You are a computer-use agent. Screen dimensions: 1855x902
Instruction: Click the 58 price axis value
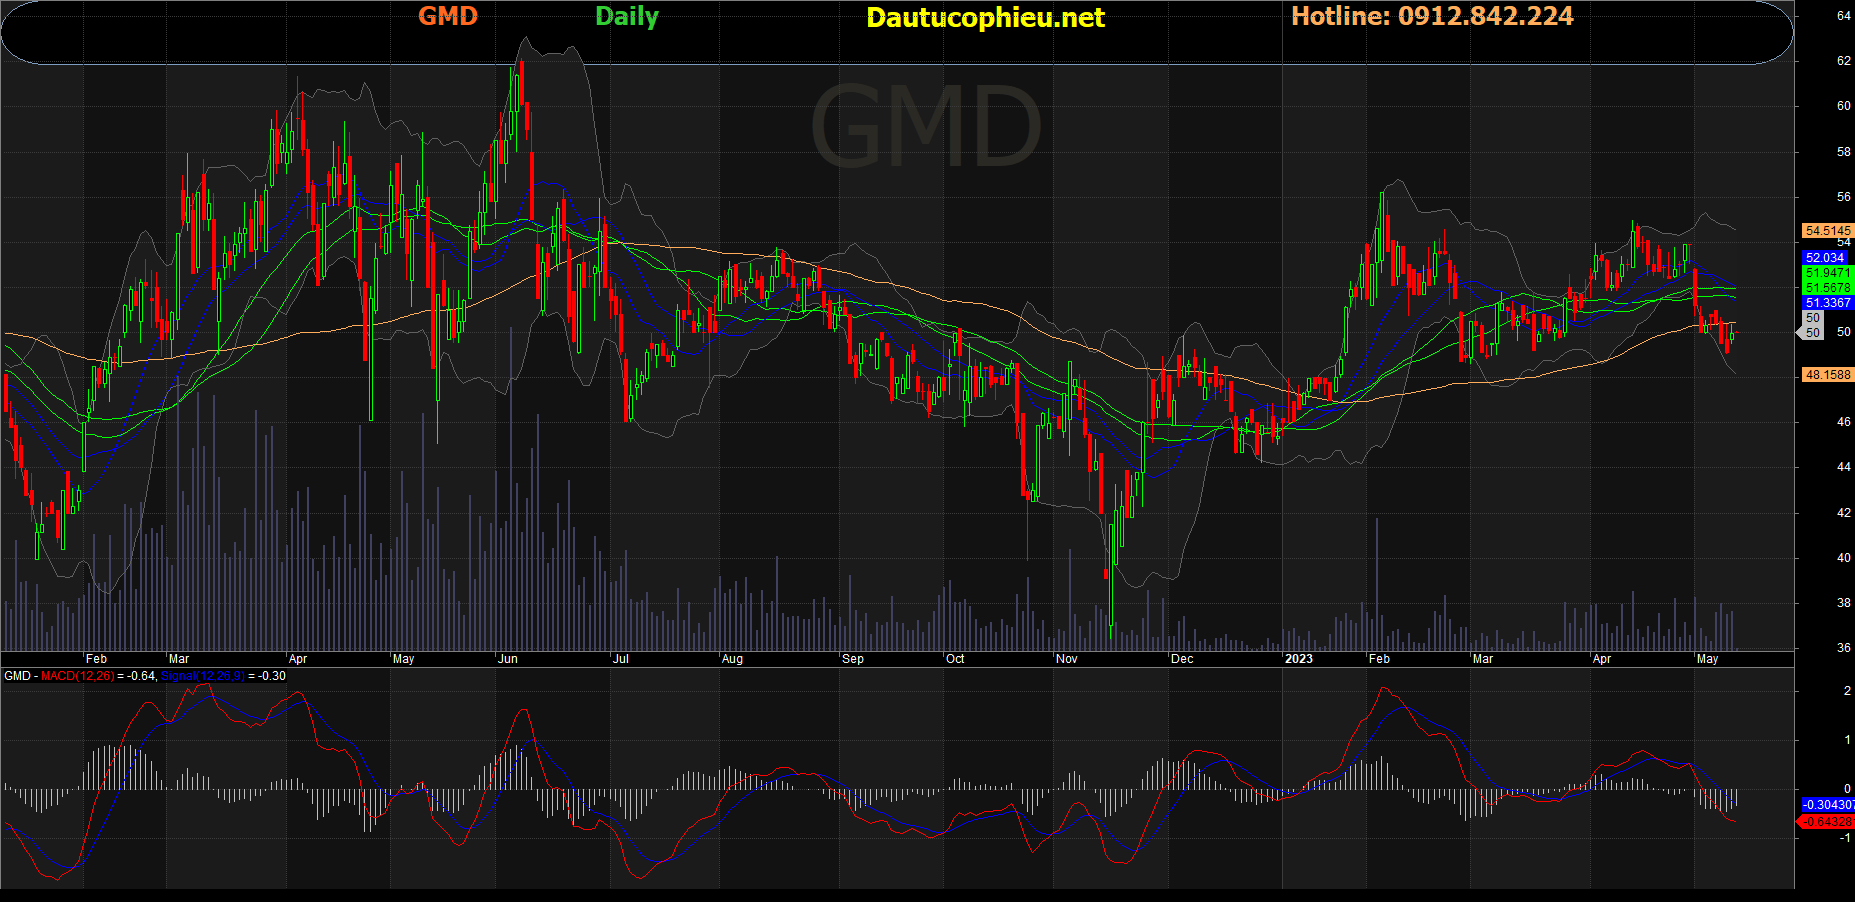(x=1843, y=152)
